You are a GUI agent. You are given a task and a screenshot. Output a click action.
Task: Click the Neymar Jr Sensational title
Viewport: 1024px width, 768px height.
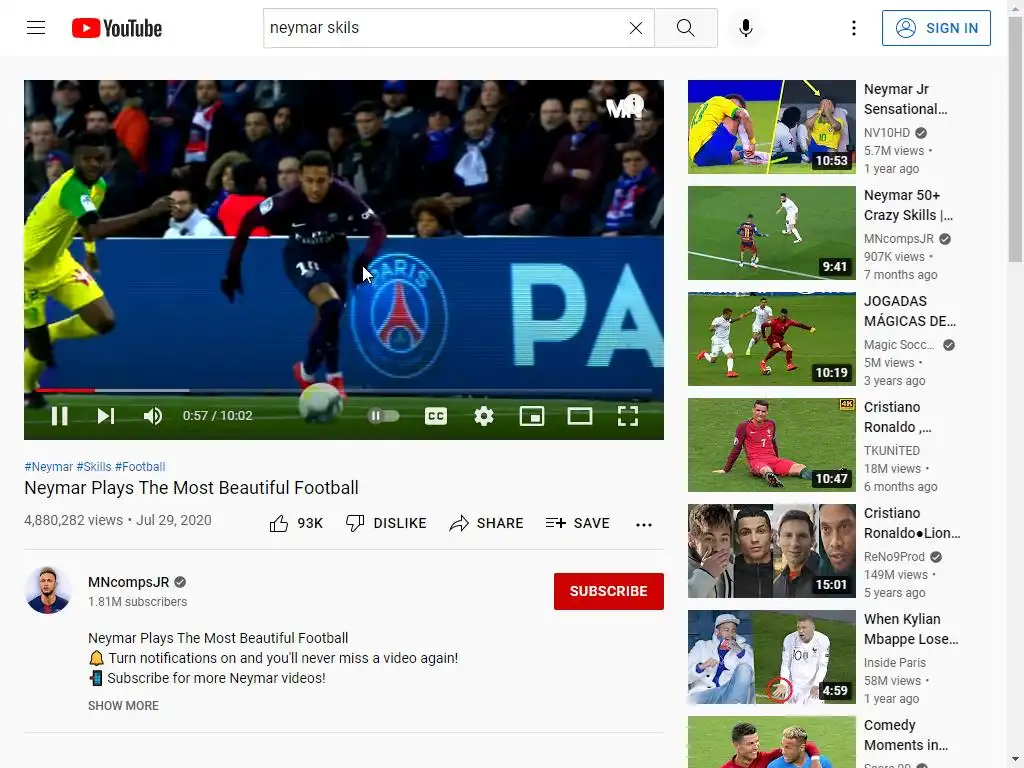pyautogui.click(x=905, y=99)
